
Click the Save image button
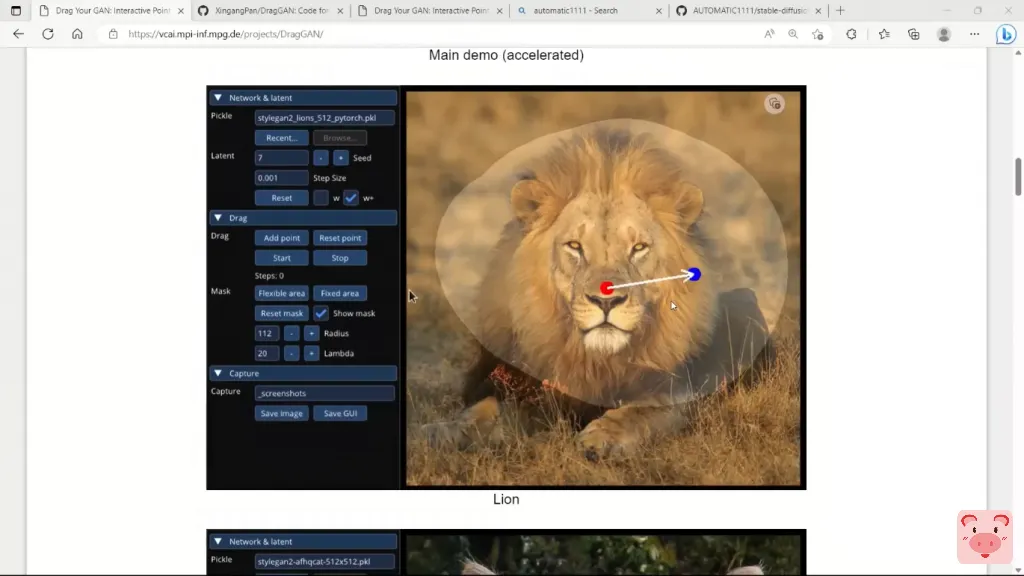281,413
